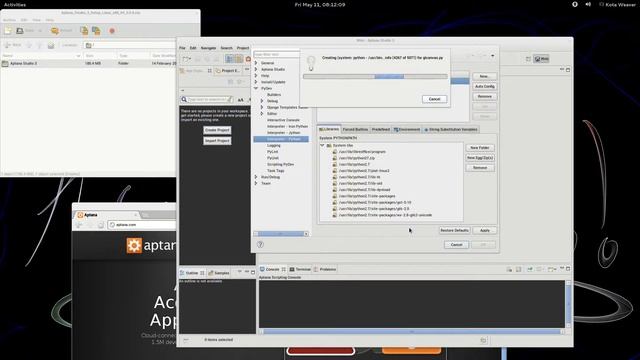640x360 pixels.
Task: Click the maximize icon of the Console panel
Action: (x=568, y=269)
